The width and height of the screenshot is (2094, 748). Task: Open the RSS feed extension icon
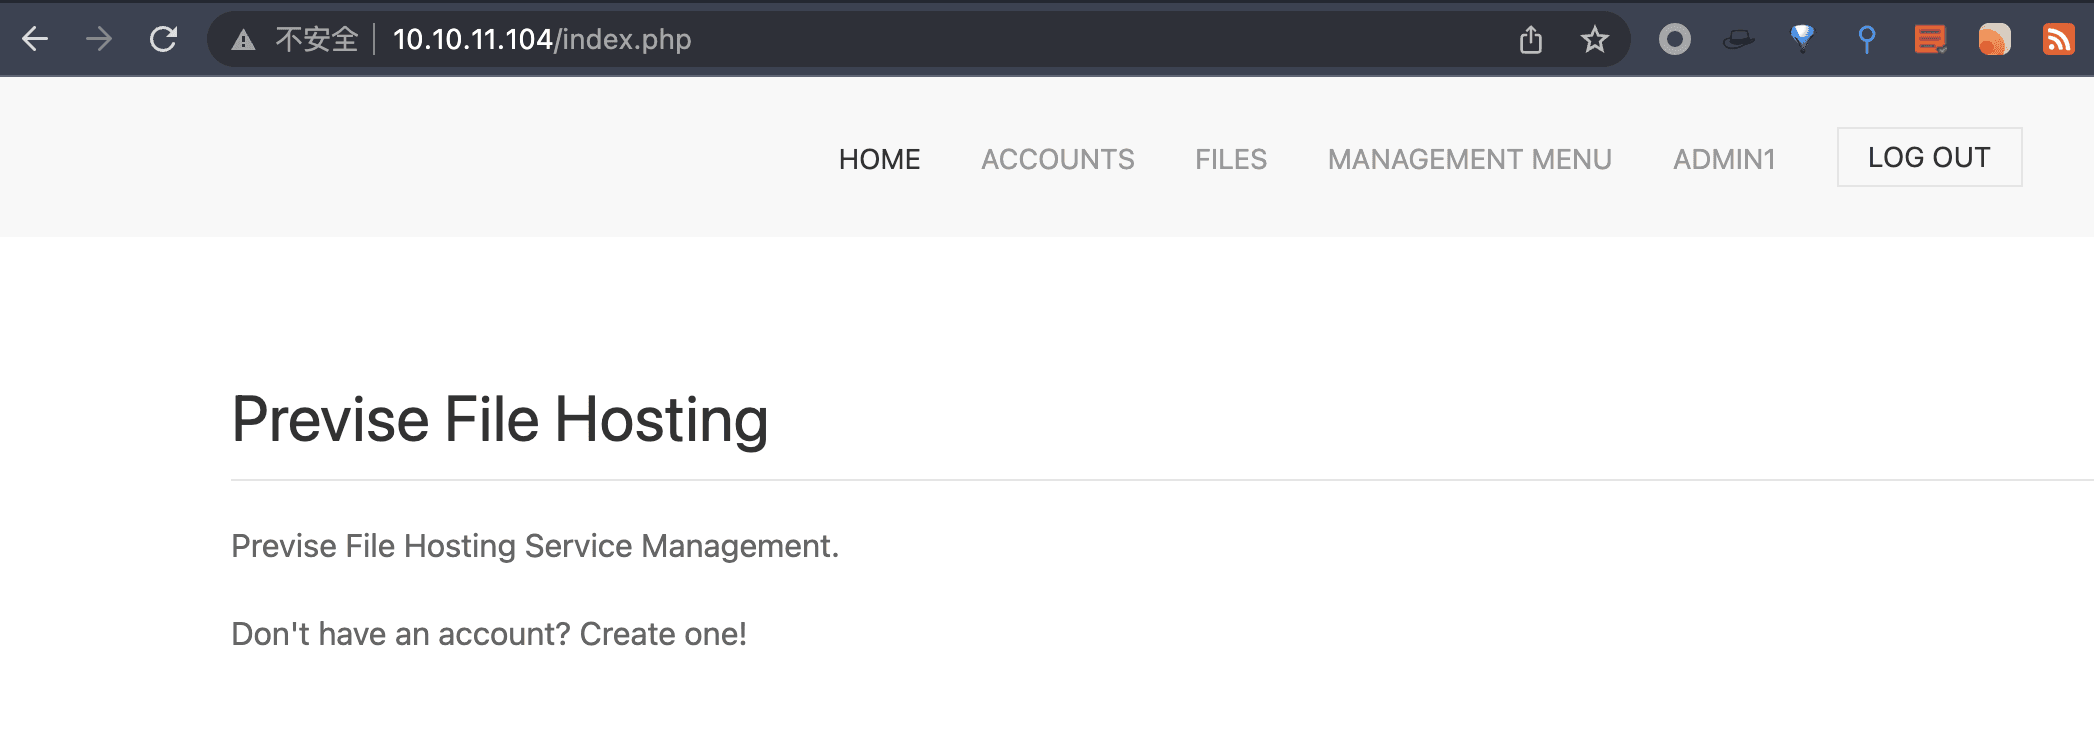tap(2059, 39)
